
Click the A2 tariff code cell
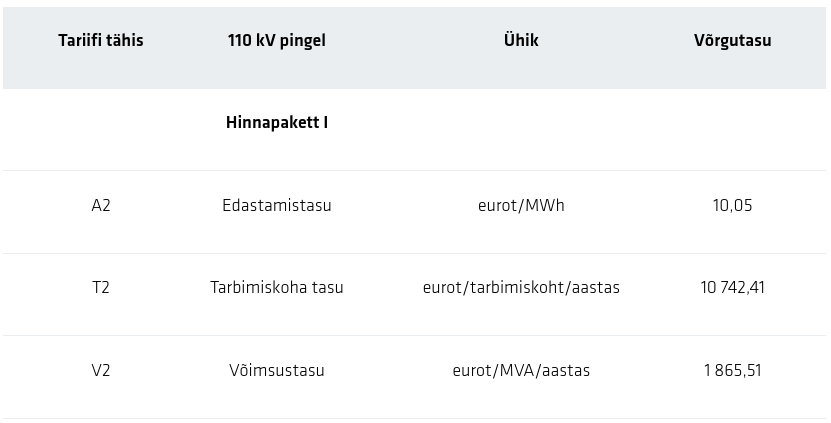click(x=101, y=205)
